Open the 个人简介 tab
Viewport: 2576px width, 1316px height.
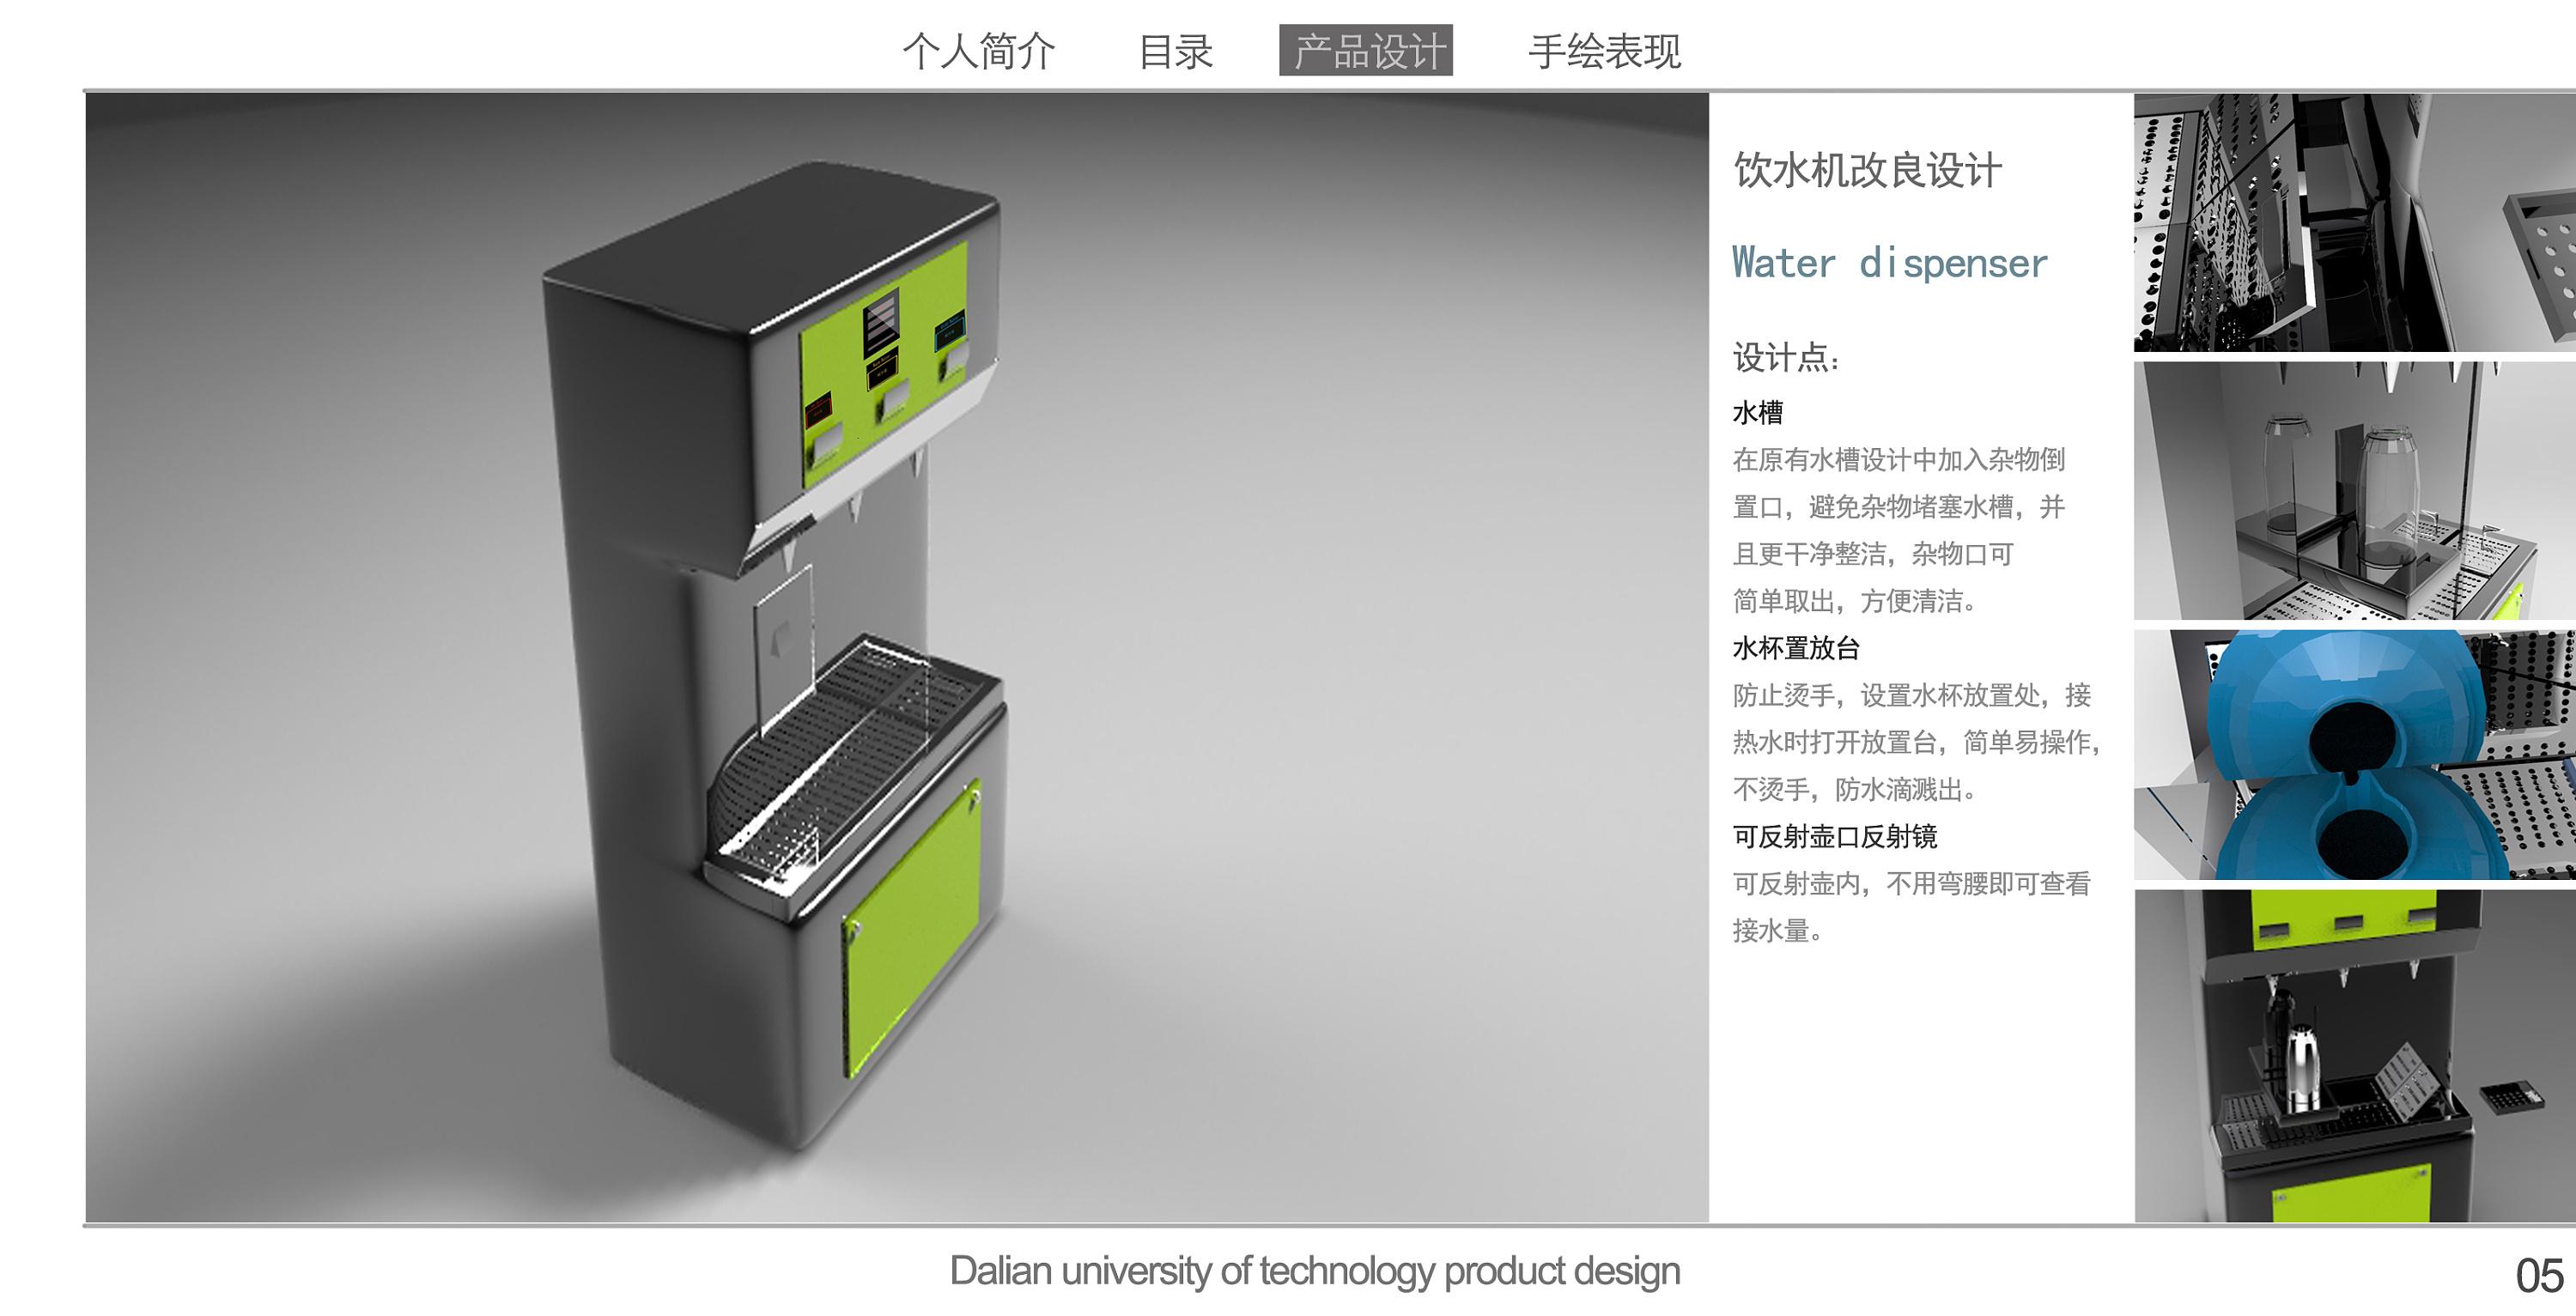coord(978,51)
